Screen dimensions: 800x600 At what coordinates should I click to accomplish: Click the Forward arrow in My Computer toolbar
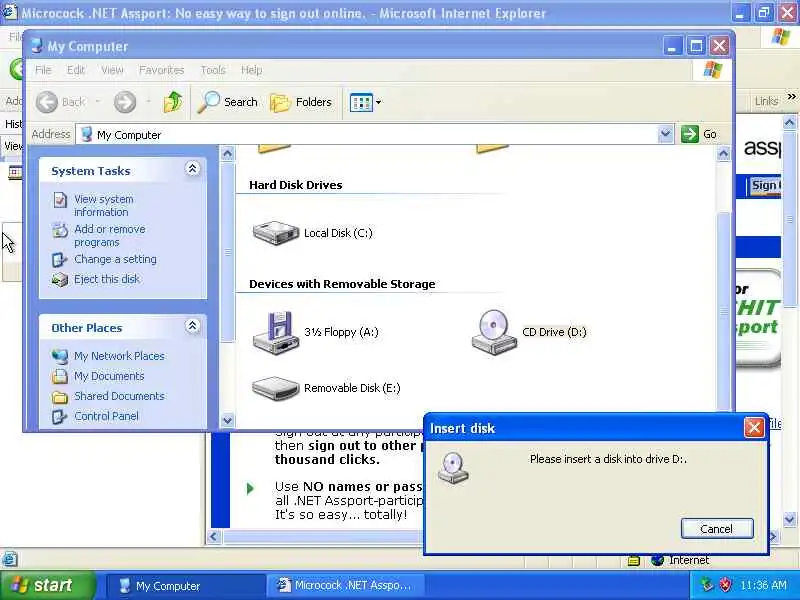(x=125, y=102)
